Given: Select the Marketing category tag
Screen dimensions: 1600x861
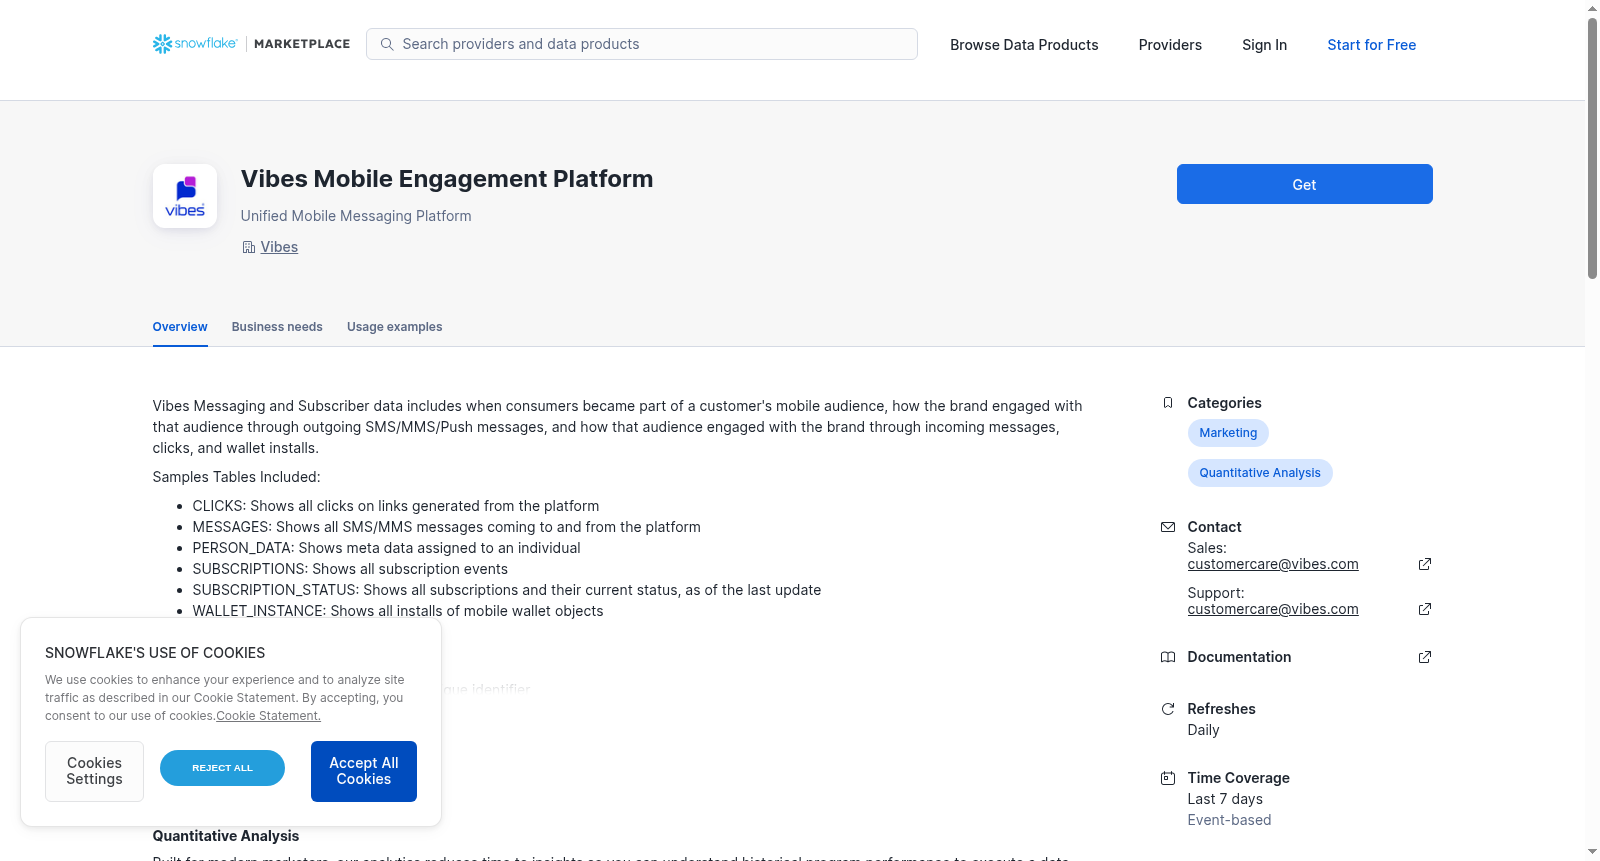Looking at the screenshot, I should pos(1228,433).
